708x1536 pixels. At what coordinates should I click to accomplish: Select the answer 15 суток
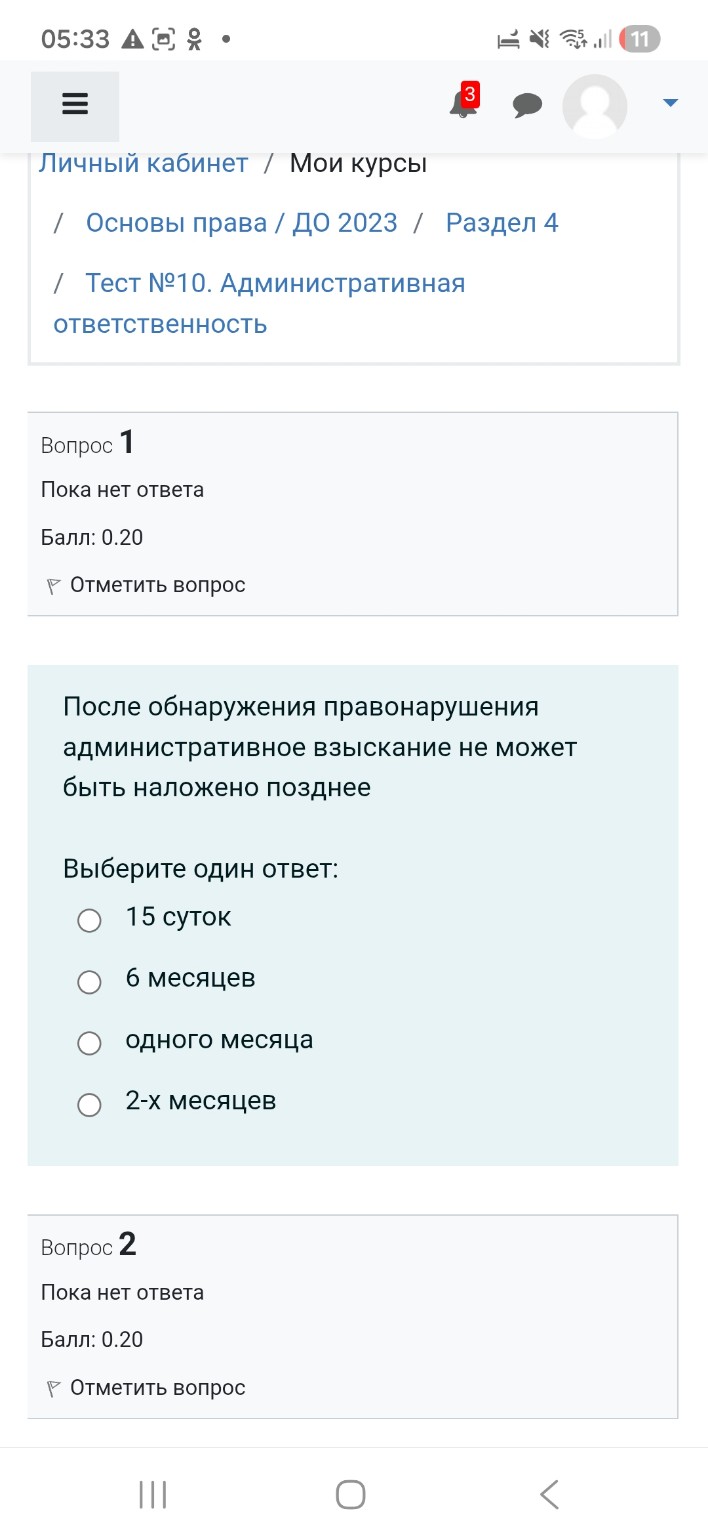coord(89,920)
